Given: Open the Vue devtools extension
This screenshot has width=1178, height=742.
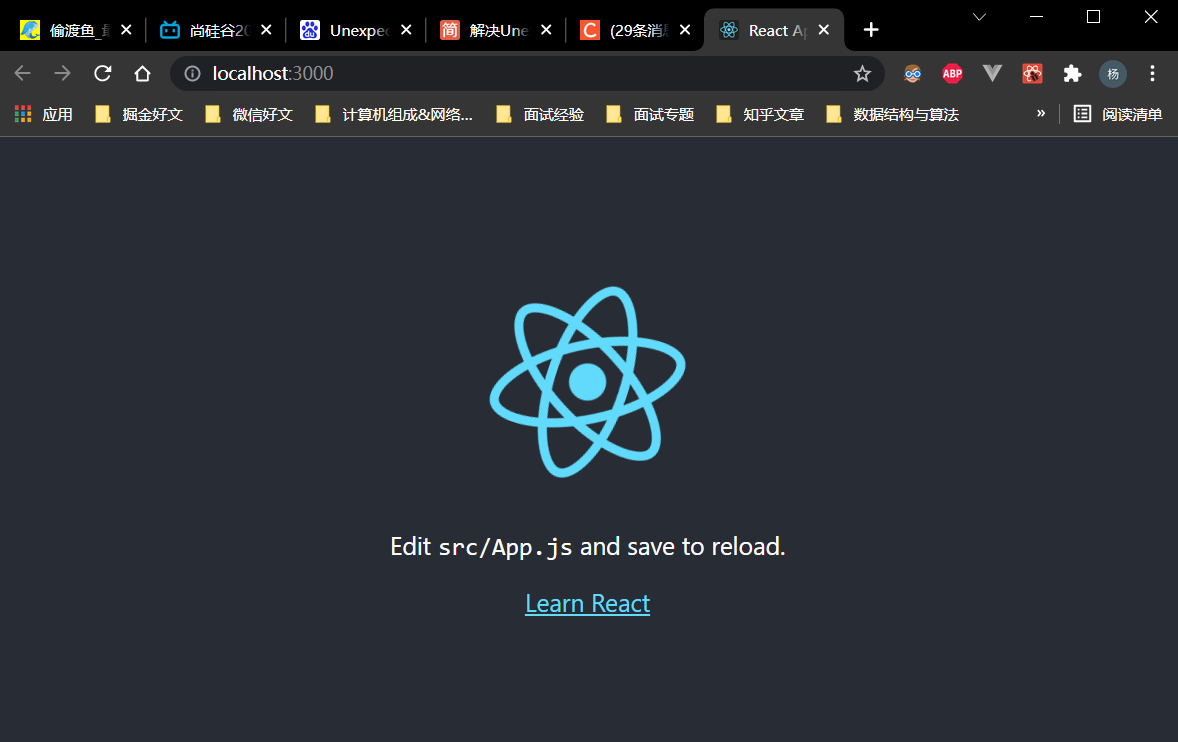Looking at the screenshot, I should coord(992,73).
